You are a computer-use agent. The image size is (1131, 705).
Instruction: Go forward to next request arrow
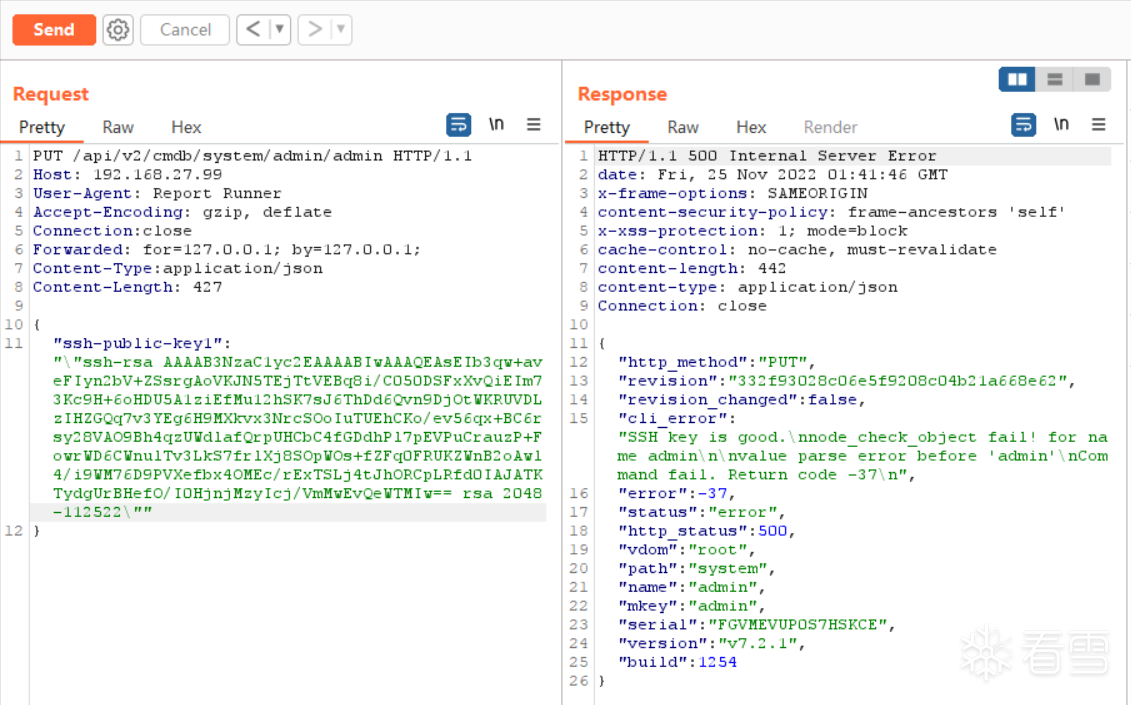click(315, 30)
